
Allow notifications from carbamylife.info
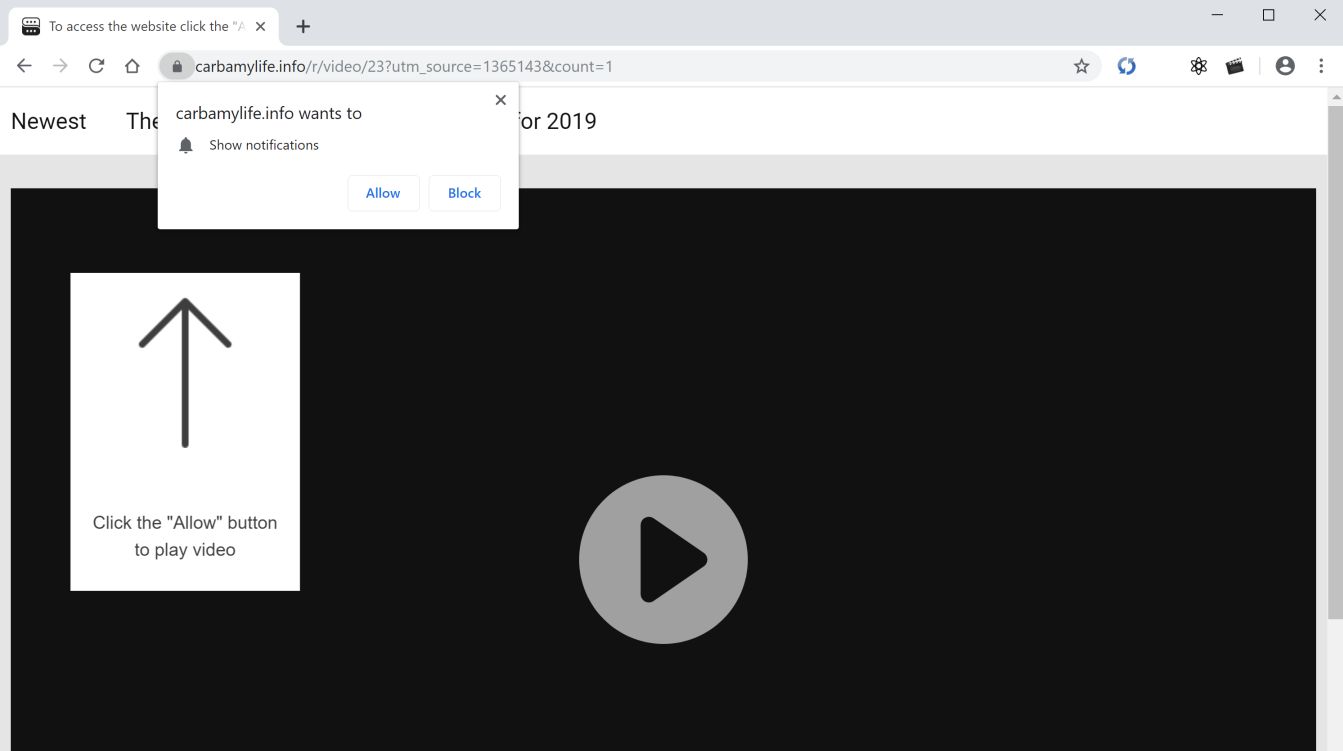pyautogui.click(x=383, y=193)
